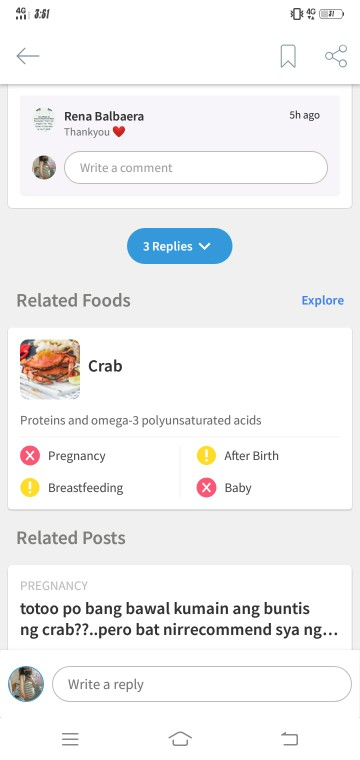Expand the 3 Replies dropdown

coord(180,246)
